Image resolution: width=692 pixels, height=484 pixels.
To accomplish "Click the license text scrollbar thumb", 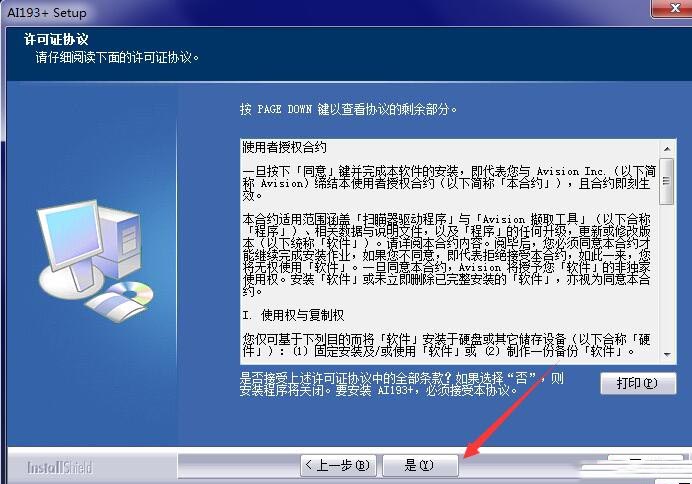I will [666, 182].
